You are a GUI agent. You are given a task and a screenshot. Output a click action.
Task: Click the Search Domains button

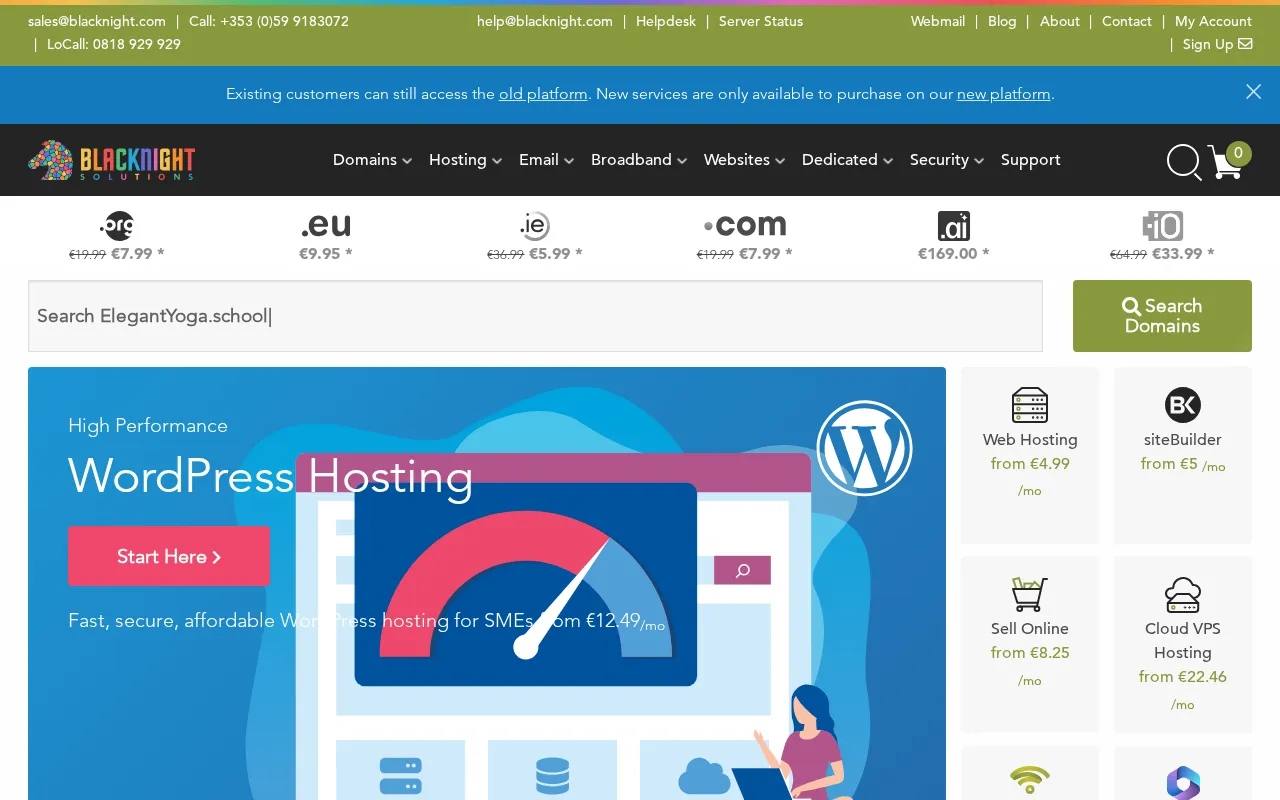(1162, 316)
